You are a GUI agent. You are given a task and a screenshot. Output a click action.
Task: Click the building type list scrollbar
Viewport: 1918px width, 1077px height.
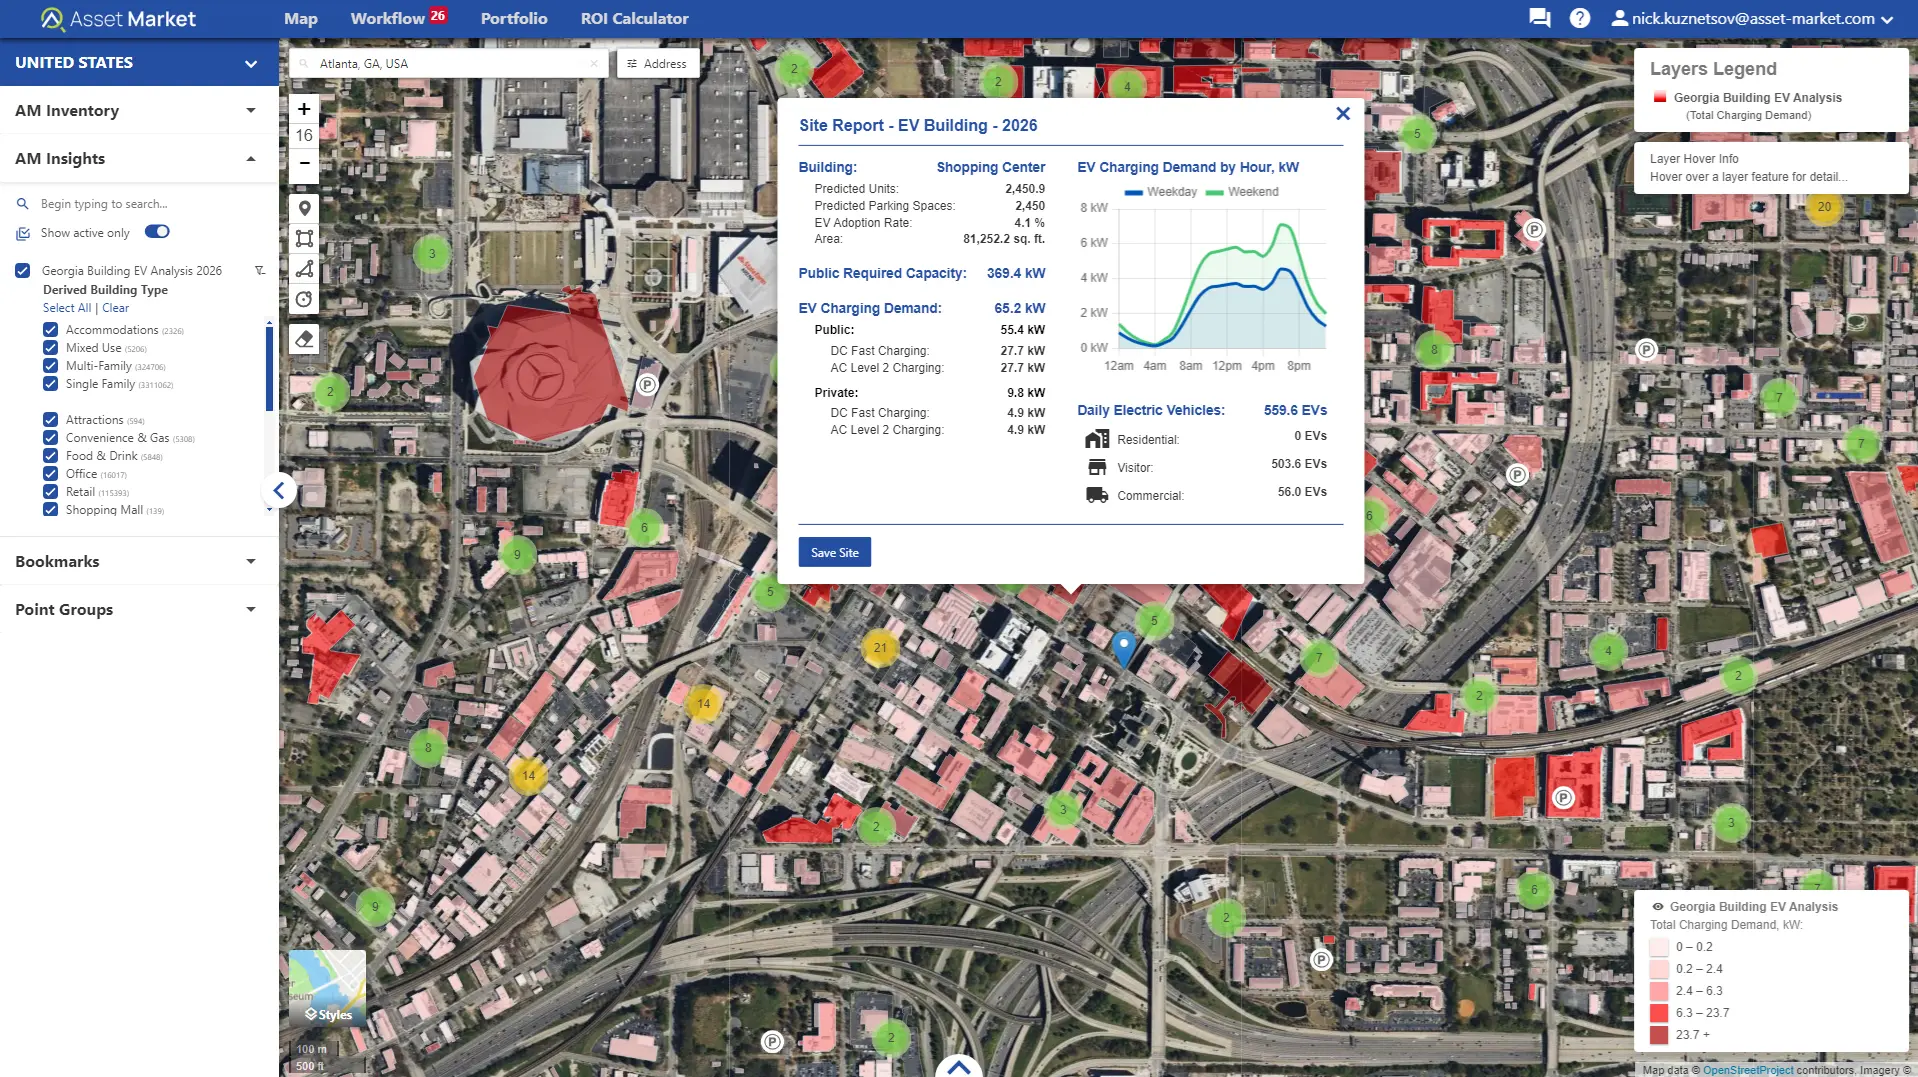pos(269,367)
